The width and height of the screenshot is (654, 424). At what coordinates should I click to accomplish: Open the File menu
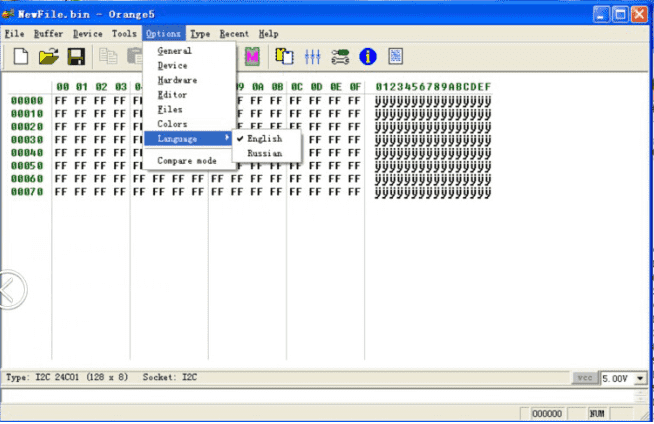14,34
